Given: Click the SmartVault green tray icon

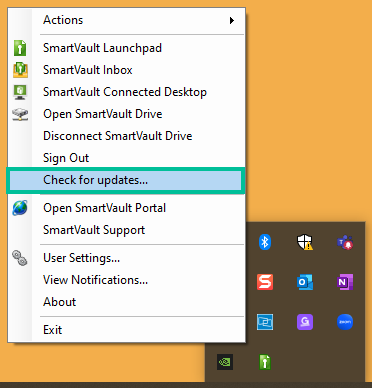Looking at the screenshot, I should pyautogui.click(x=265, y=362).
